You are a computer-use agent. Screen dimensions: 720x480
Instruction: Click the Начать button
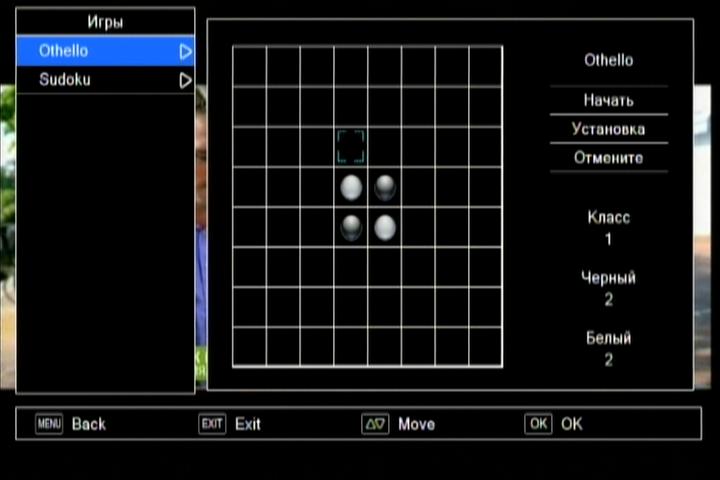tap(608, 100)
